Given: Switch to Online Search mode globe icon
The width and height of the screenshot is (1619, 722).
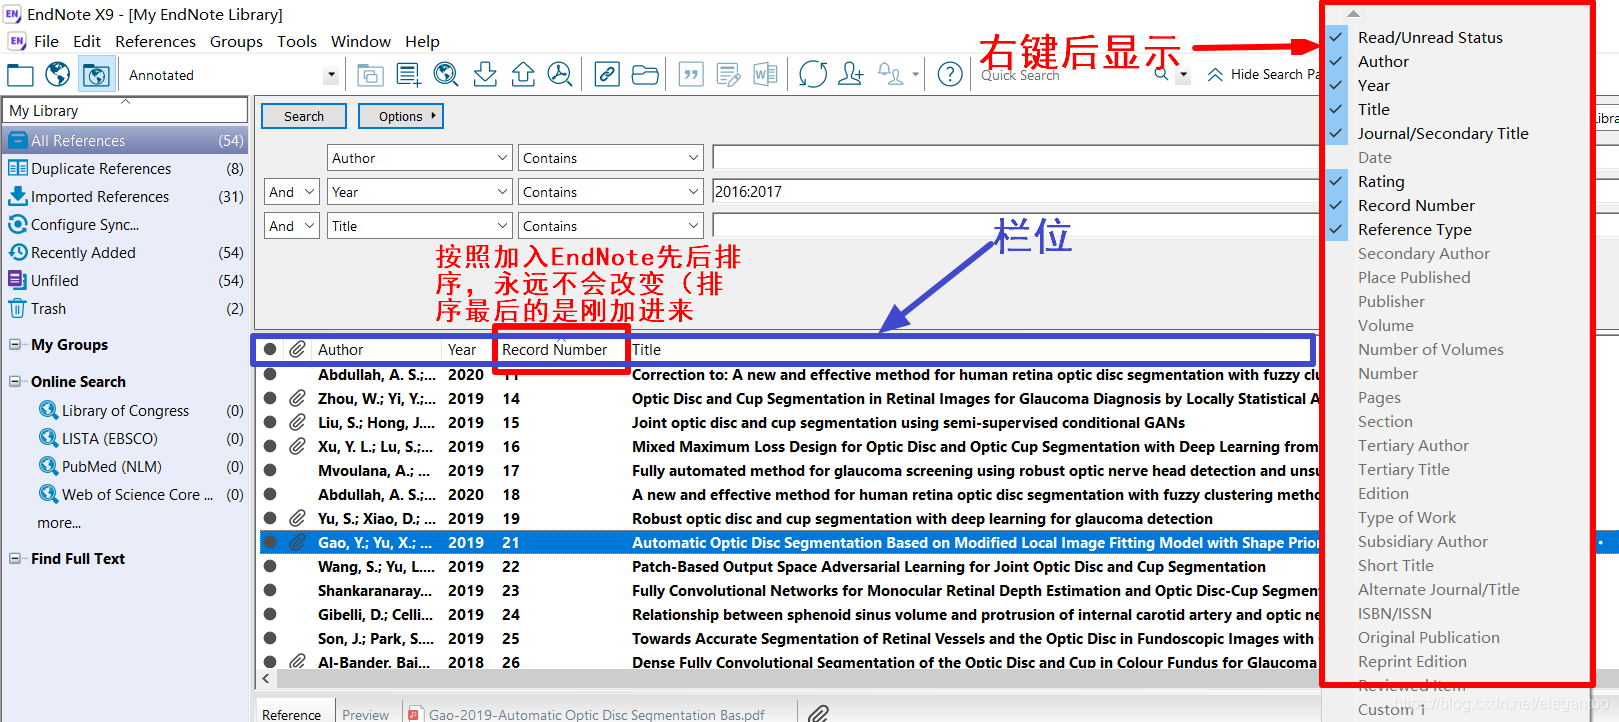Looking at the screenshot, I should [58, 75].
